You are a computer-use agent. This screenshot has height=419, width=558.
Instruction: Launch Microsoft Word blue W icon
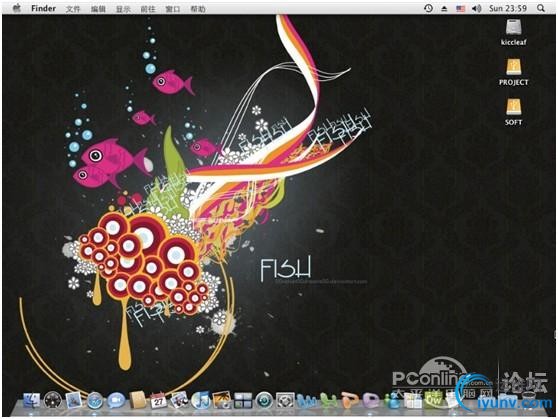click(x=306, y=401)
